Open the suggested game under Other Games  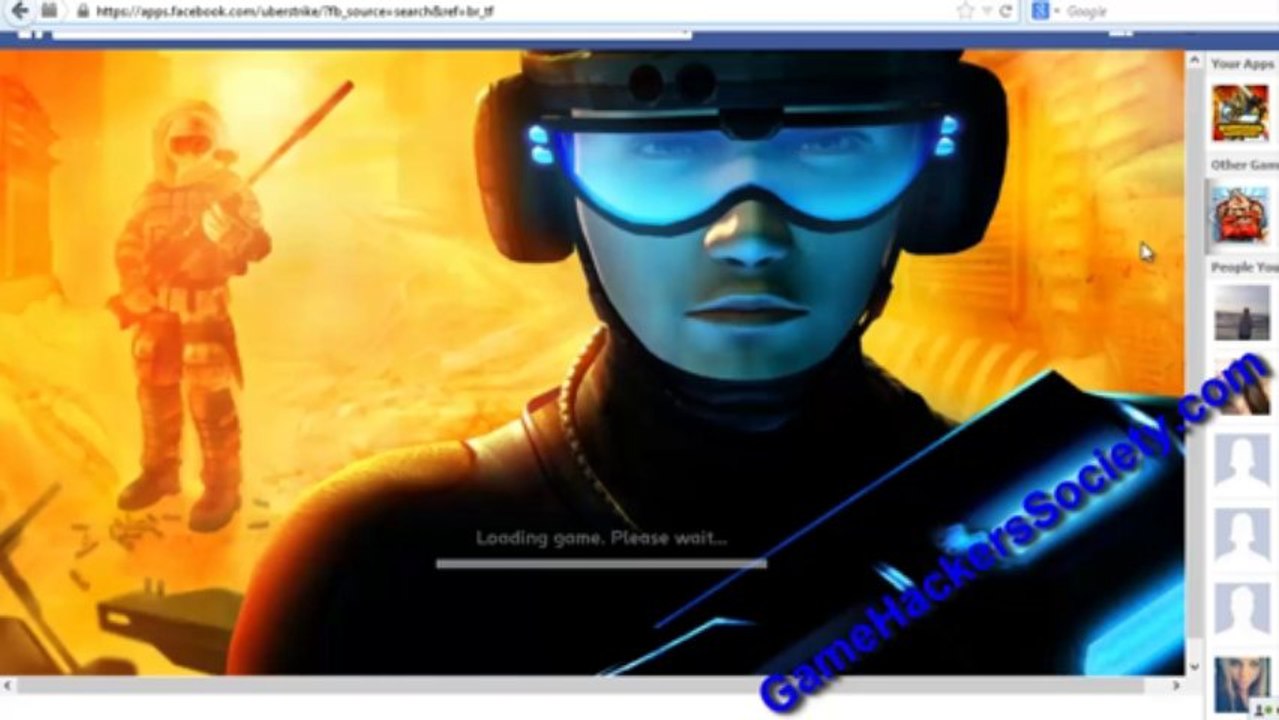tap(1240, 215)
